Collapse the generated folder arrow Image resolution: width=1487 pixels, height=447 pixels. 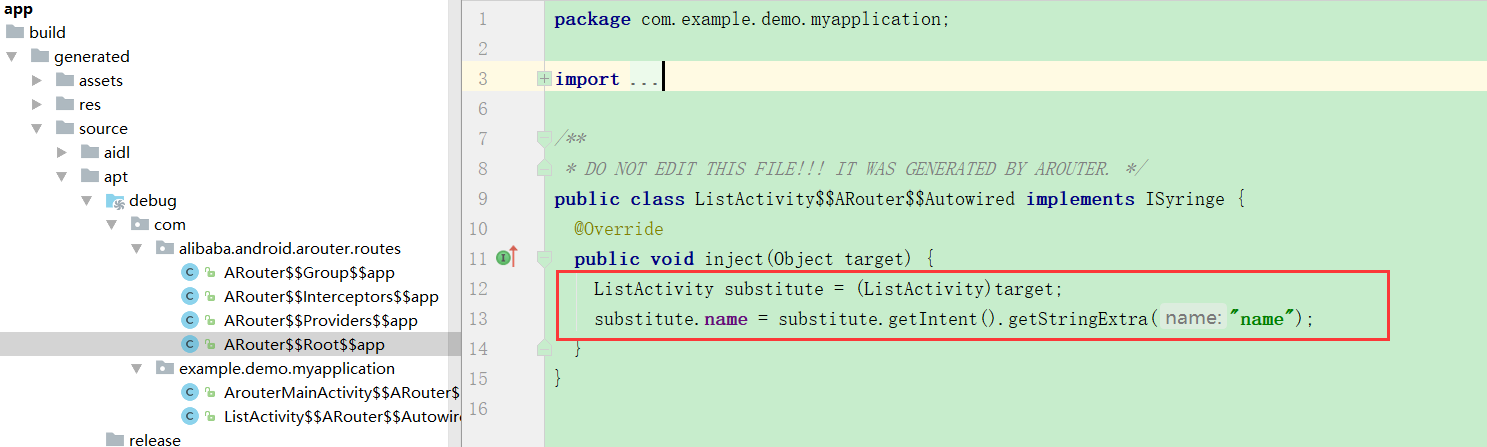coord(12,57)
